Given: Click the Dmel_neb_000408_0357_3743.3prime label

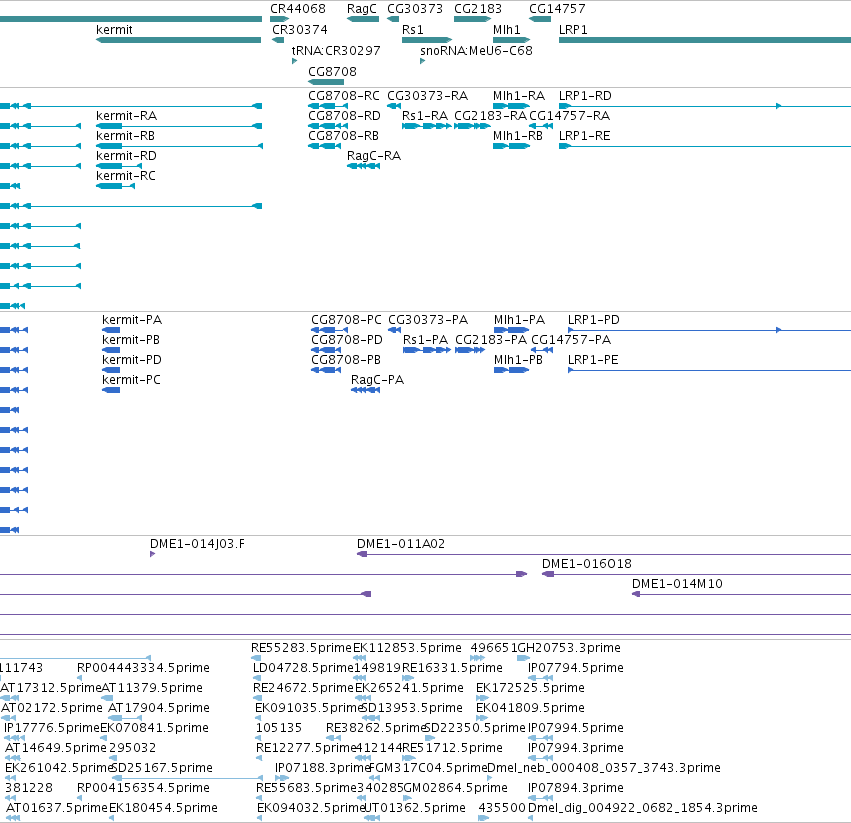Looking at the screenshot, I should [x=604, y=768].
